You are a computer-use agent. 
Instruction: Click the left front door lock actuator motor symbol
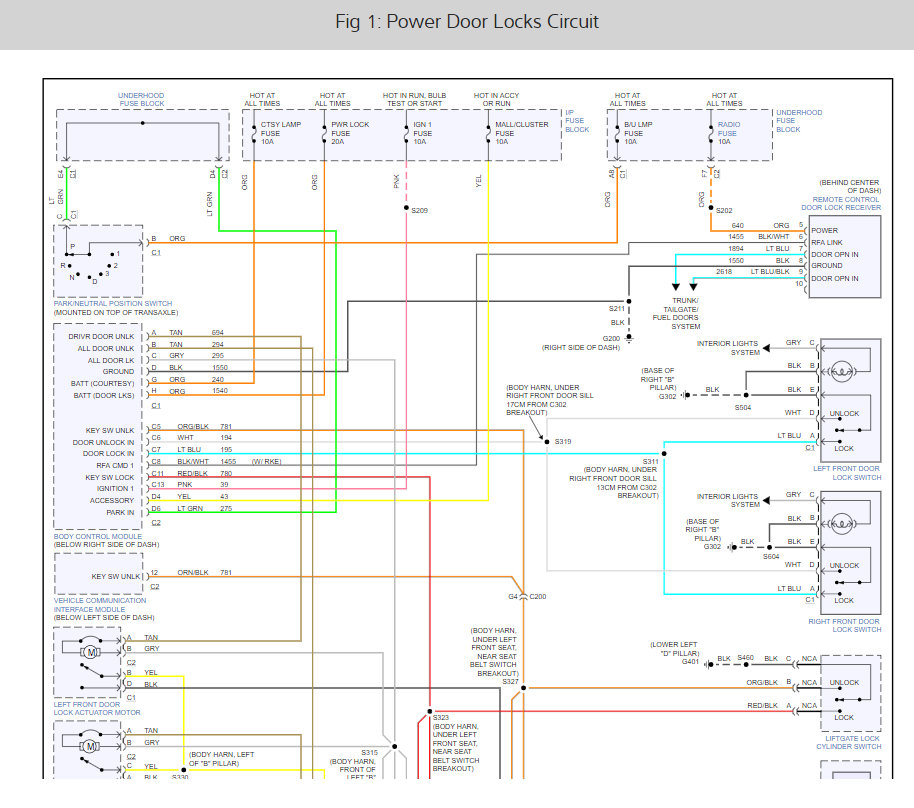click(x=88, y=652)
